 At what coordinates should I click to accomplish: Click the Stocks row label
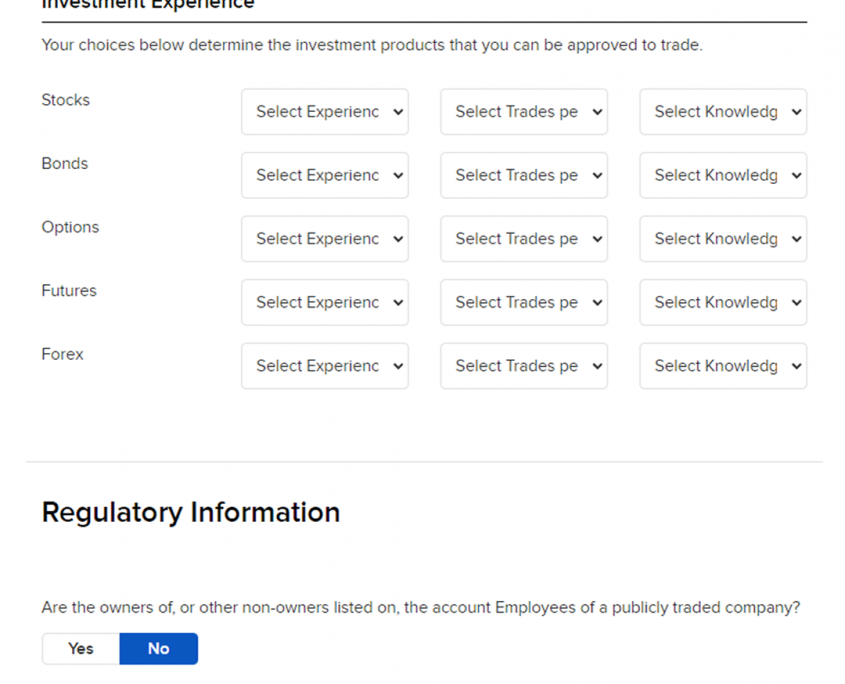tap(66, 100)
